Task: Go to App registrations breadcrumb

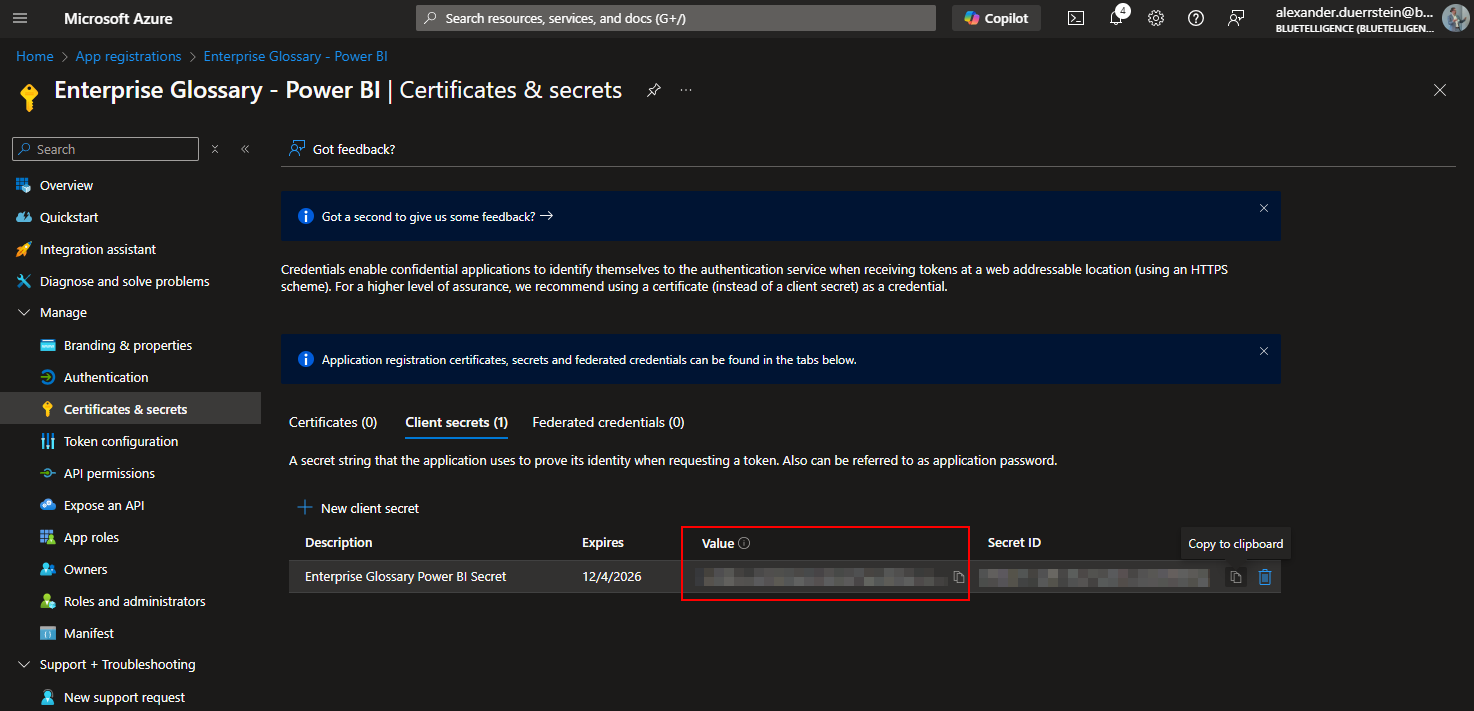Action: click(128, 56)
